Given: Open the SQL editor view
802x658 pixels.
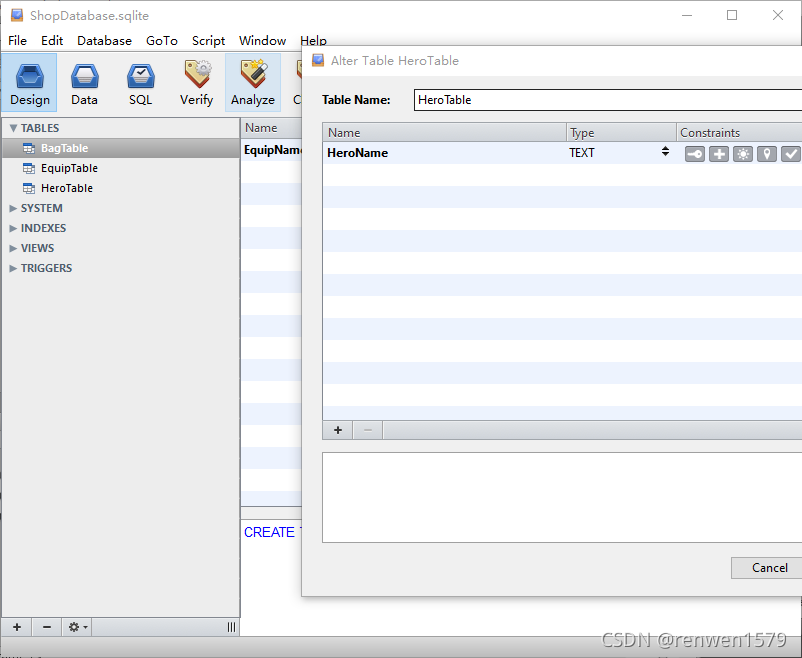Looking at the screenshot, I should pos(141,83).
